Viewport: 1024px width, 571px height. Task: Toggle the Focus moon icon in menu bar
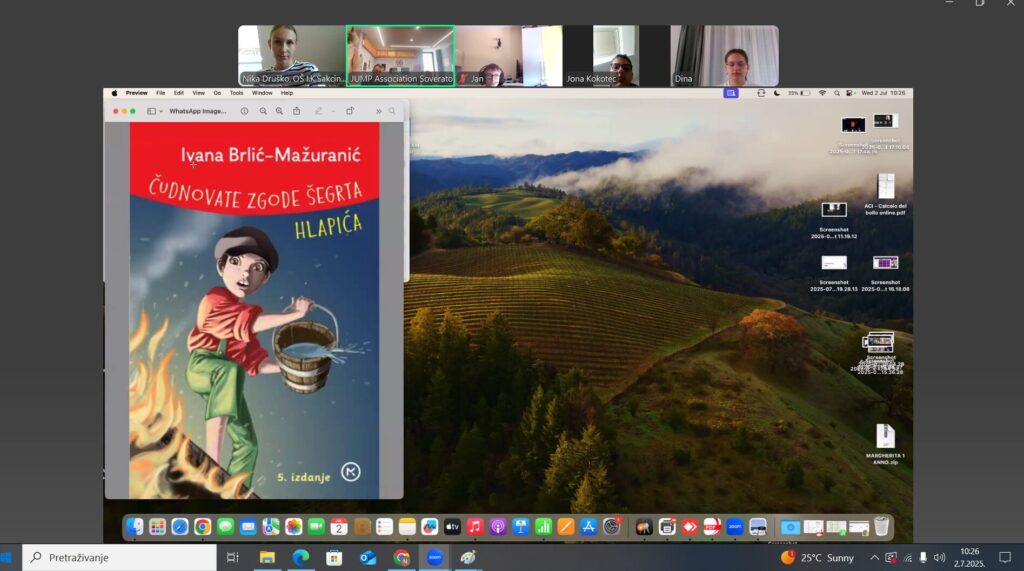[x=776, y=93]
